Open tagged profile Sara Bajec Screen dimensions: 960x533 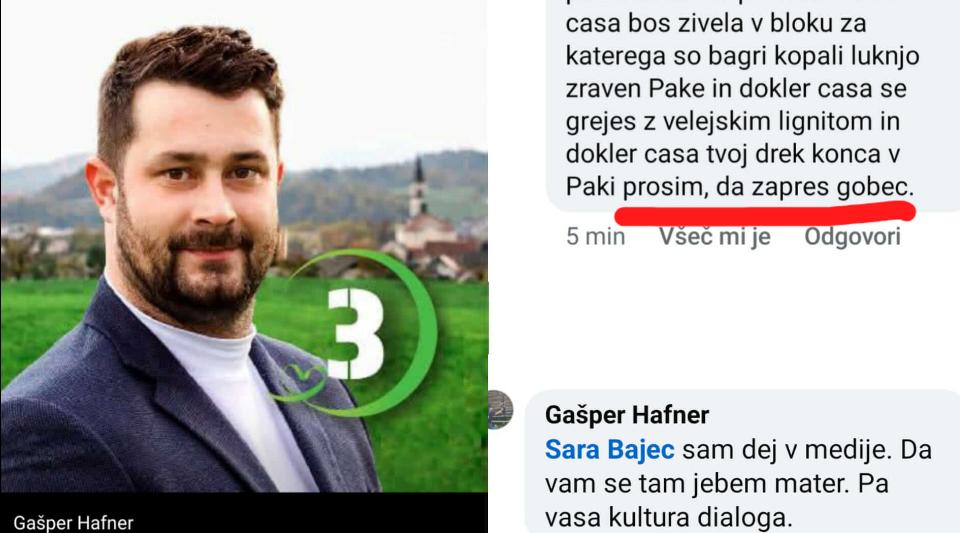(610, 450)
